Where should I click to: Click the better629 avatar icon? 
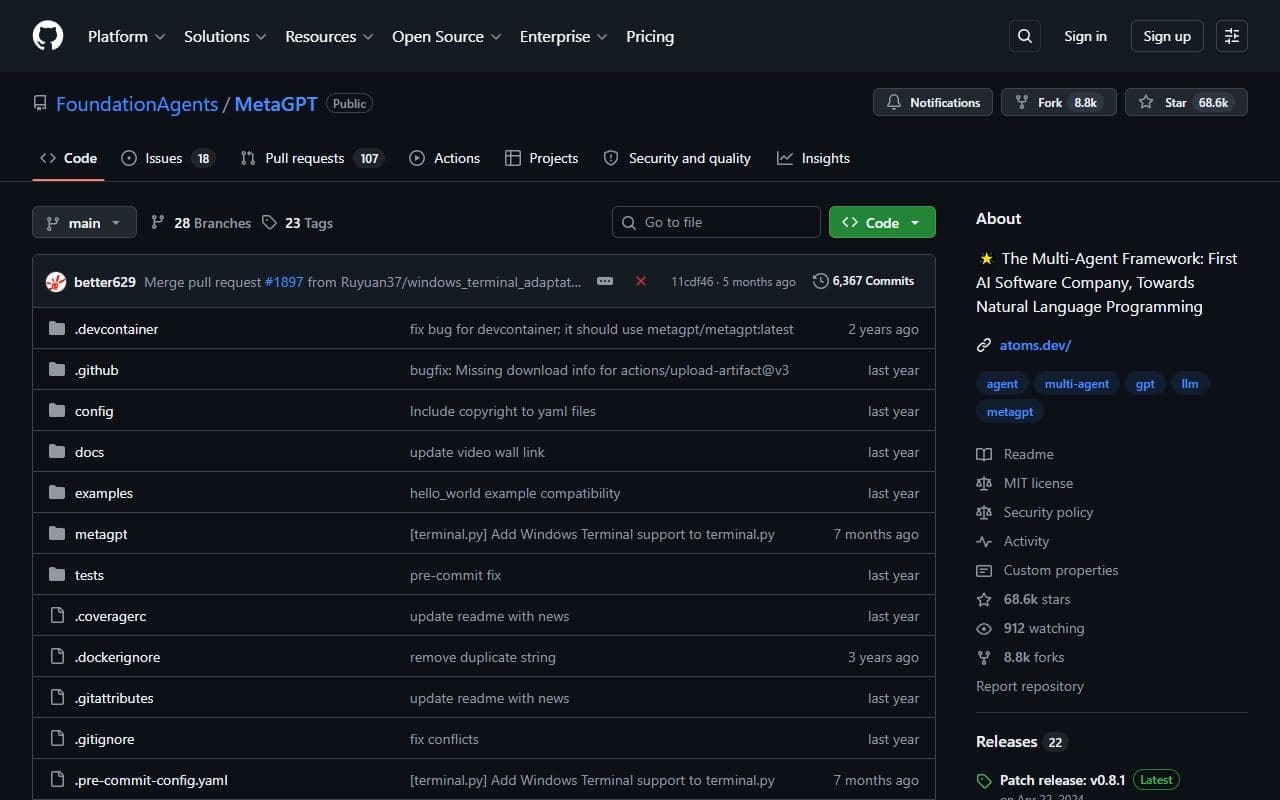[56, 282]
